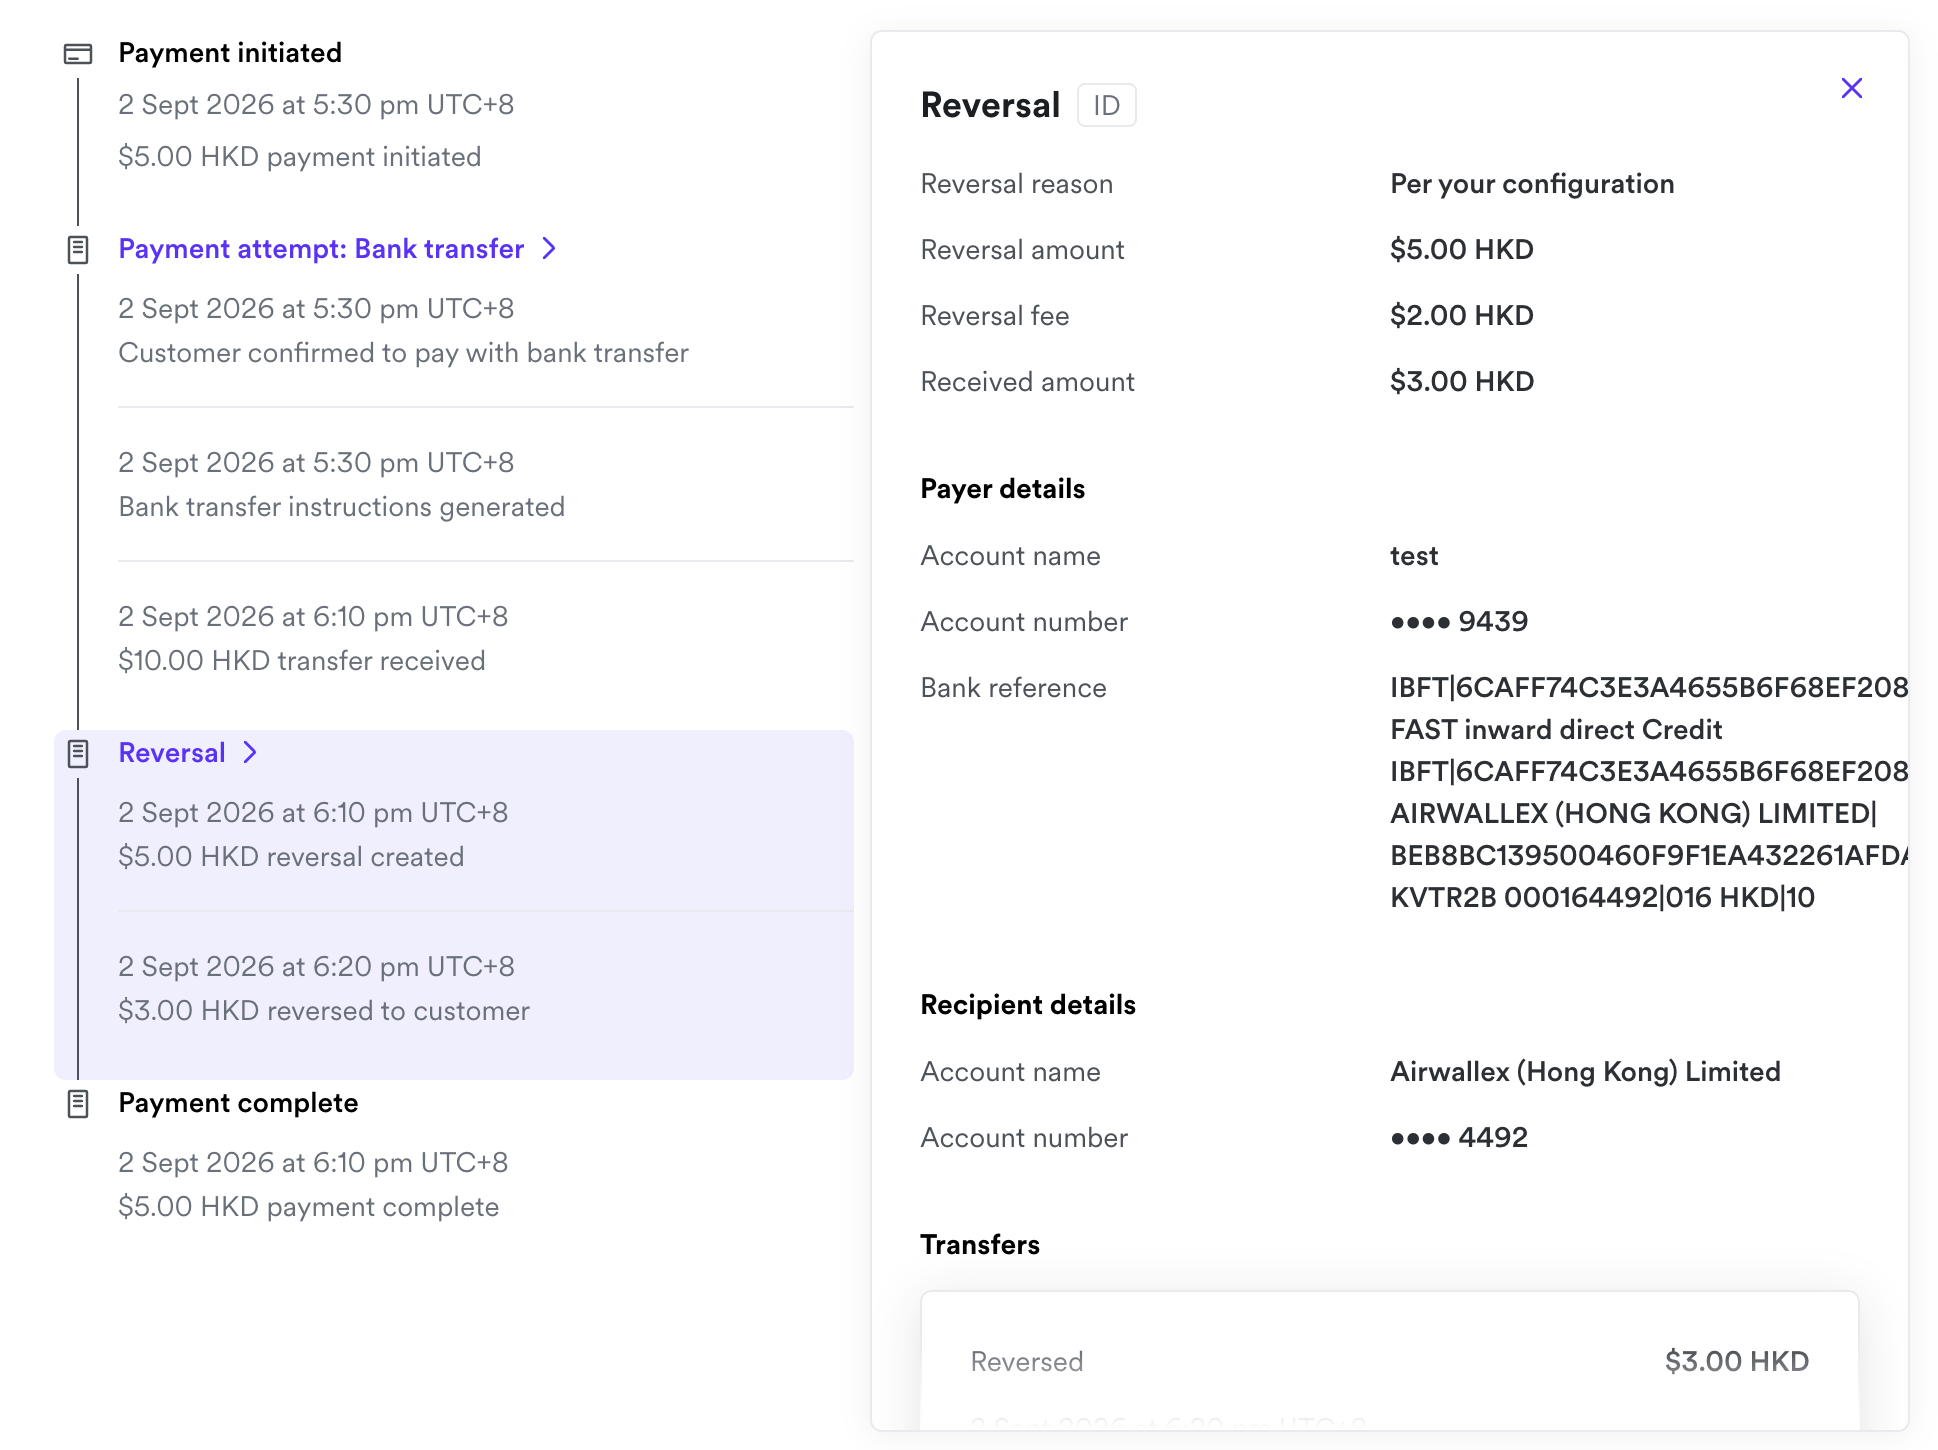Viewport: 1938px width, 1450px height.
Task: Select '$5.00 HKD payment complete' entry
Action: (x=308, y=1207)
